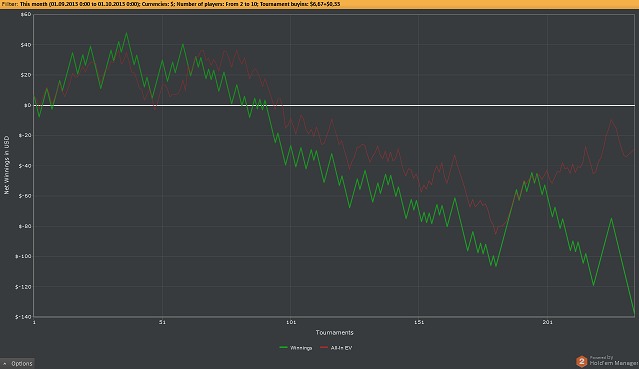Viewport: 639px width, 369px height.
Task: Open the Options button label
Action: [22, 363]
